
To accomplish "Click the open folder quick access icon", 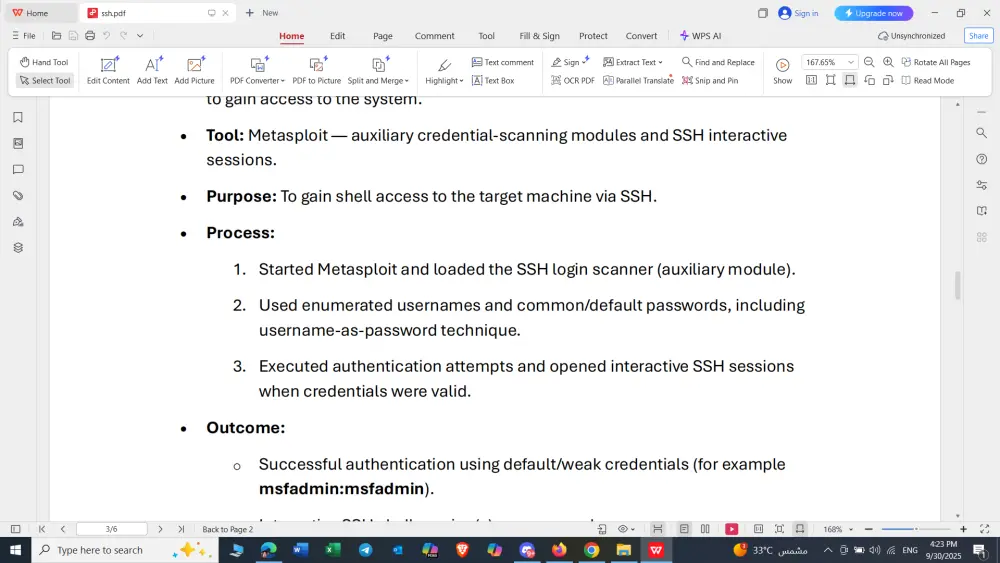I will point(56,36).
